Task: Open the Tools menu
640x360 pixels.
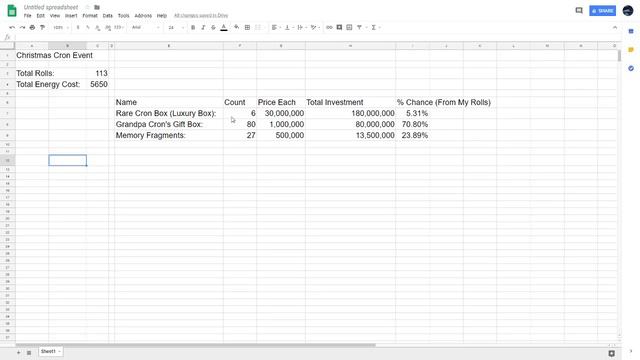Action: coord(123,16)
